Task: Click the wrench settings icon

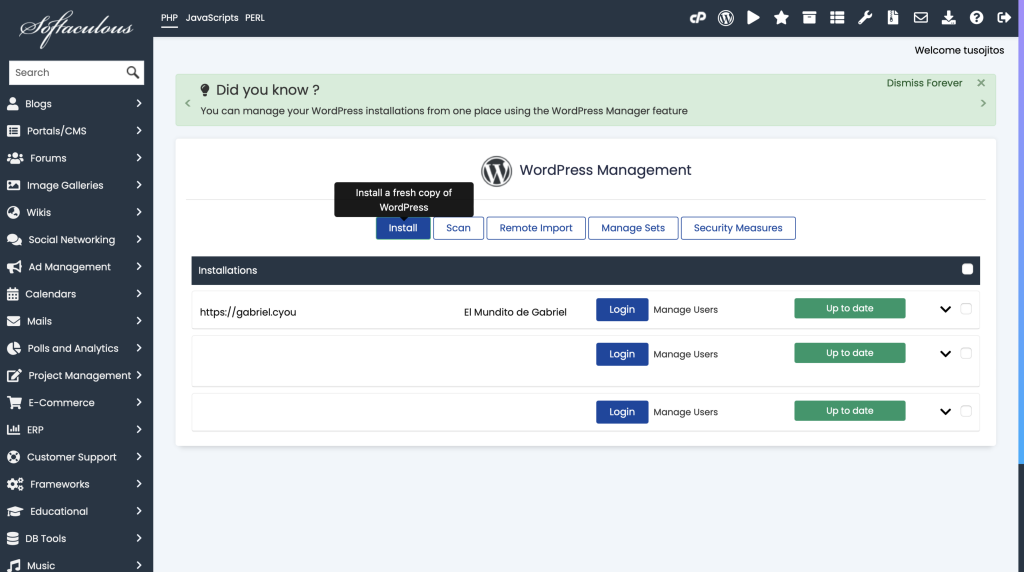Action: pyautogui.click(x=865, y=18)
